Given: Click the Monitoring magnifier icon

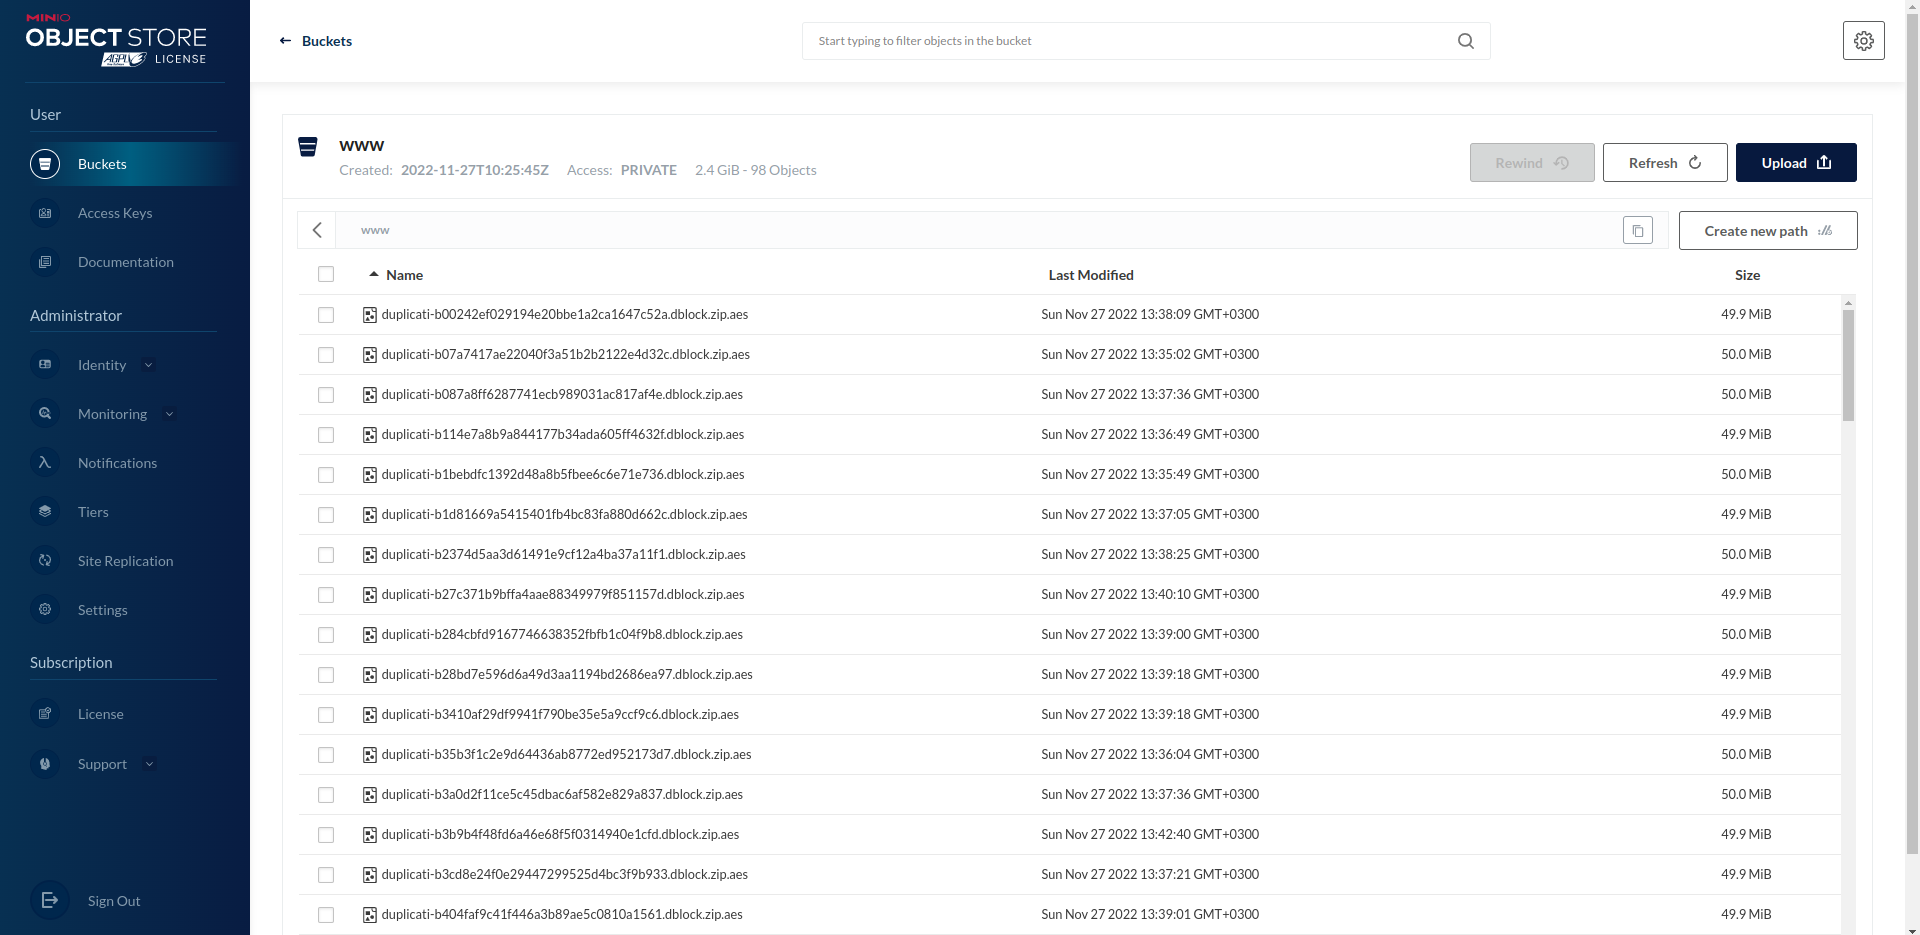Looking at the screenshot, I should [x=45, y=414].
